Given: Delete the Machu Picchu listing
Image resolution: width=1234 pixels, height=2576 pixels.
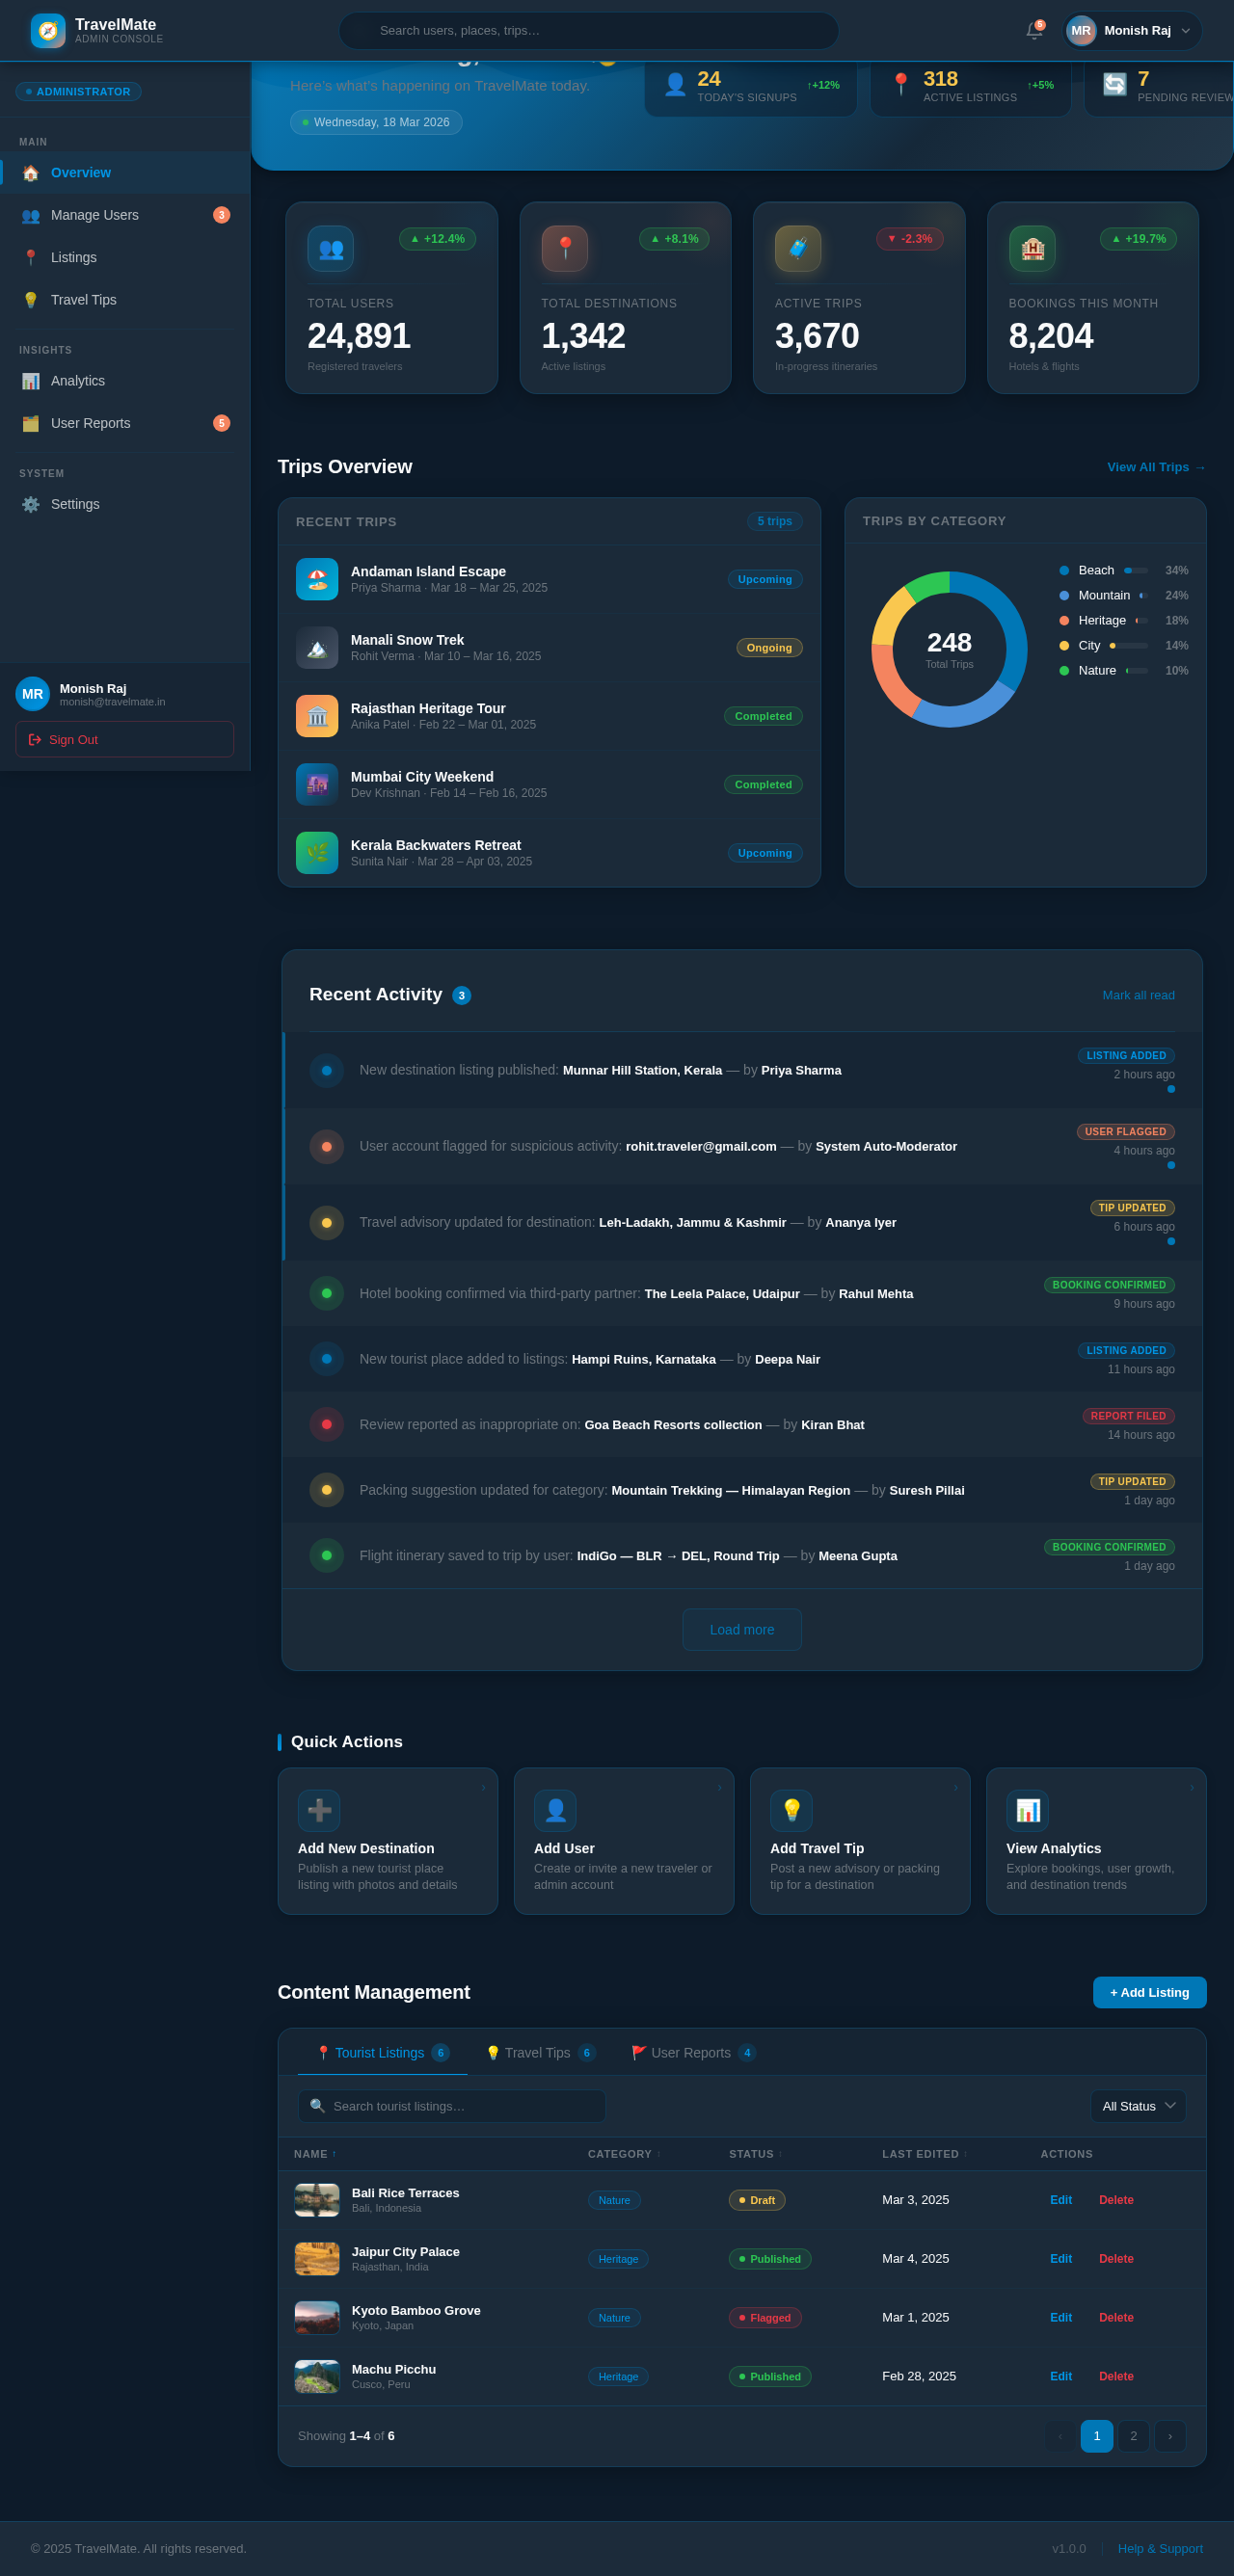Looking at the screenshot, I should [x=1116, y=2377].
